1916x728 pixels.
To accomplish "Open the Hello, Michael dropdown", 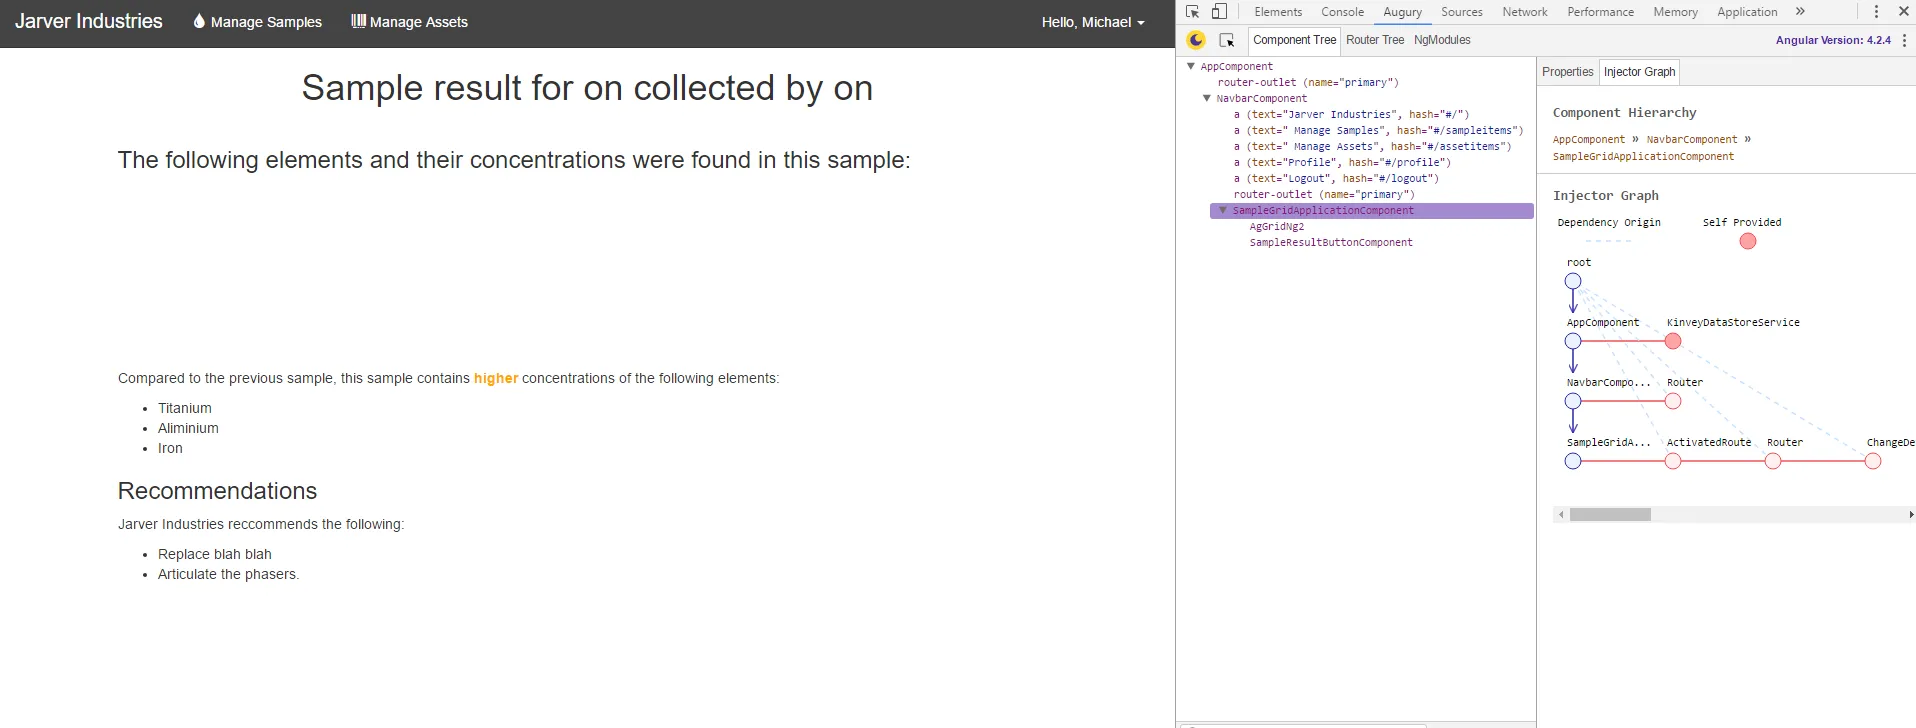I will tap(1092, 22).
